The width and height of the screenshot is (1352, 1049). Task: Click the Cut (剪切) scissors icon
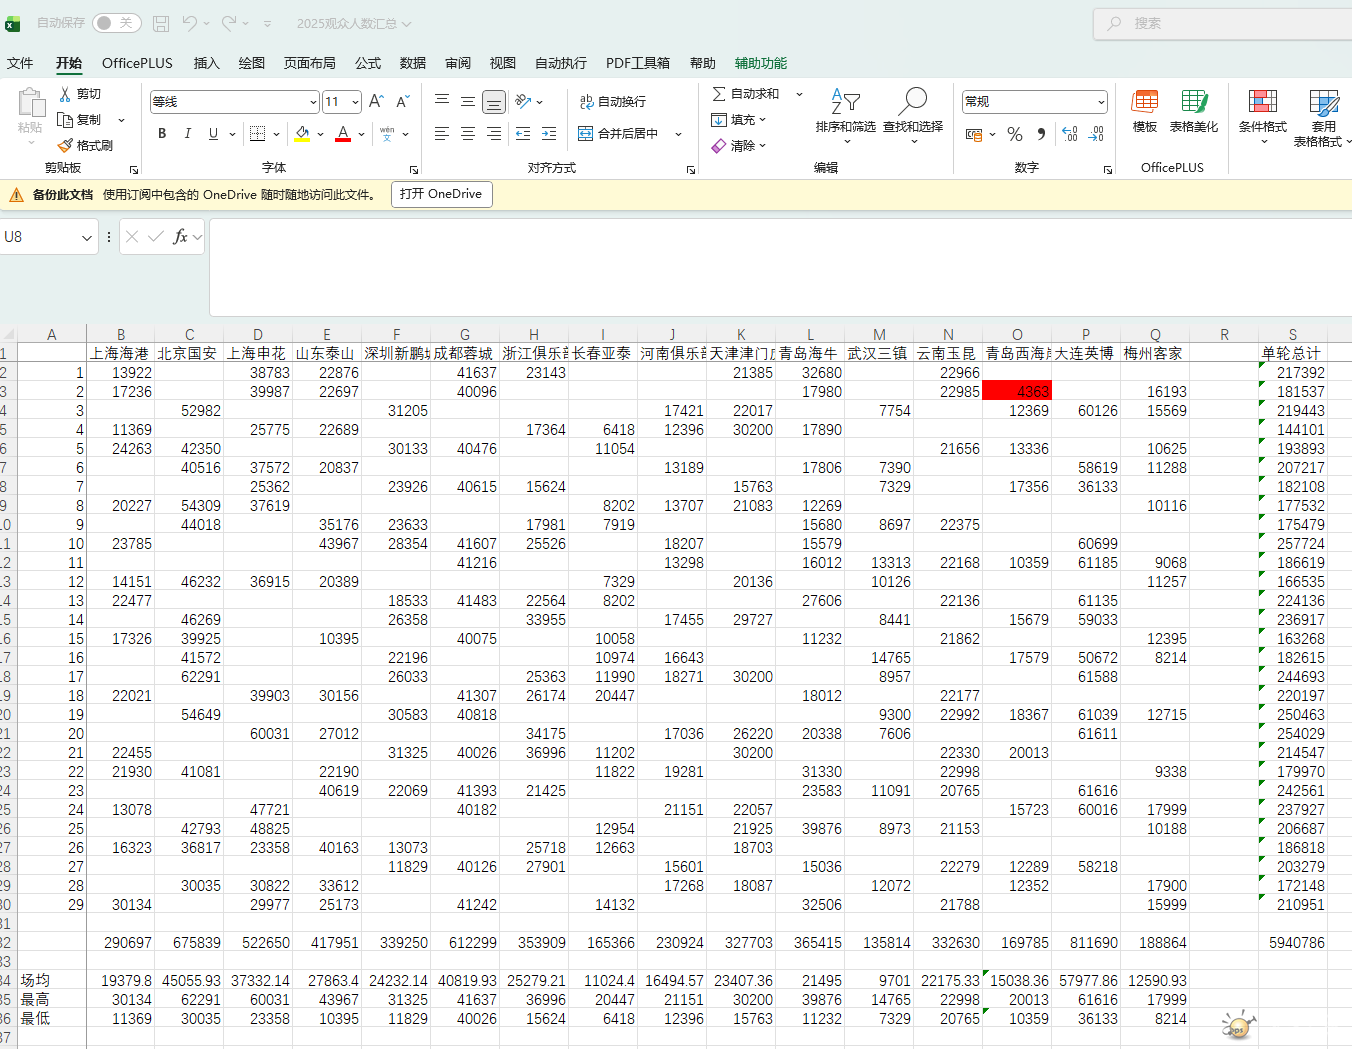click(x=66, y=94)
